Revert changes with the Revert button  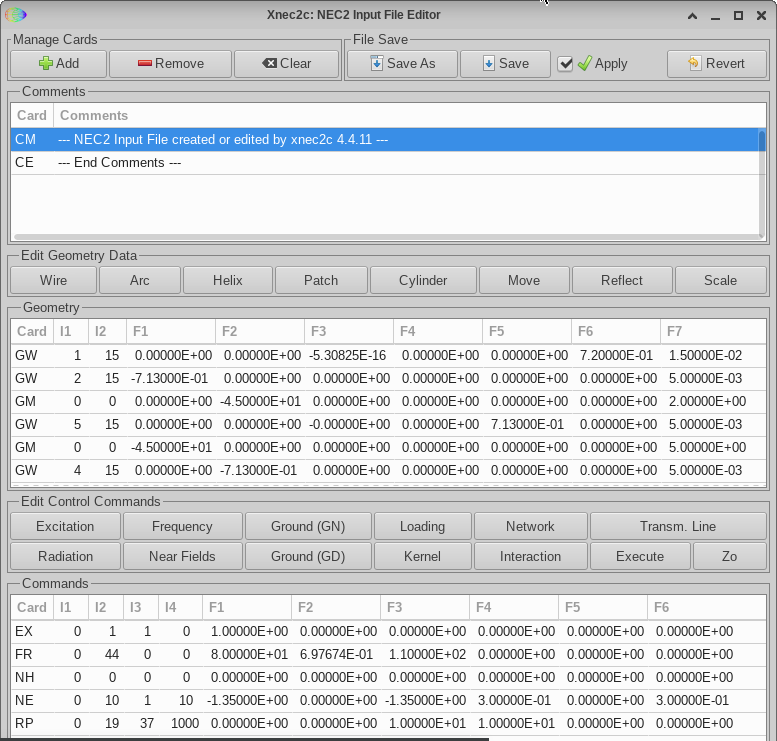point(716,63)
